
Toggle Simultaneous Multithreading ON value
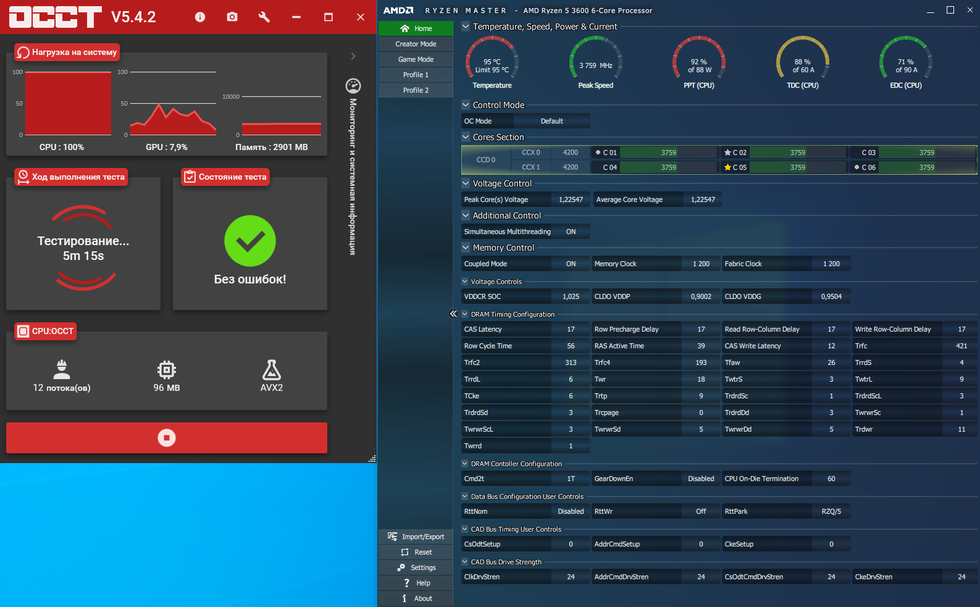570,231
